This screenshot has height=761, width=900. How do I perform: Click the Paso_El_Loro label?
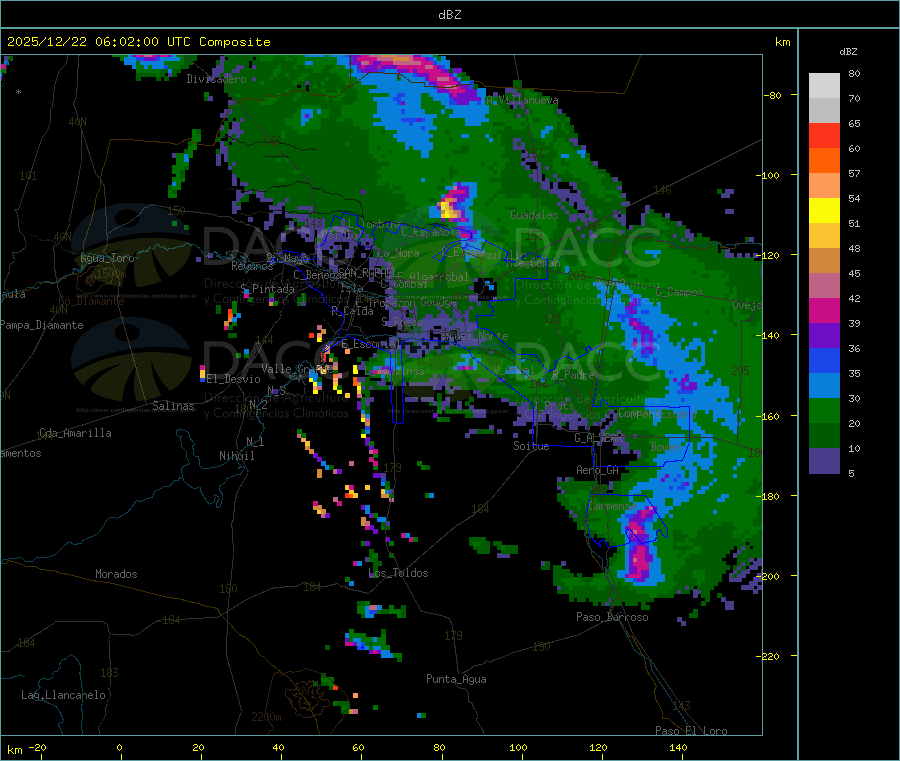pos(691,731)
